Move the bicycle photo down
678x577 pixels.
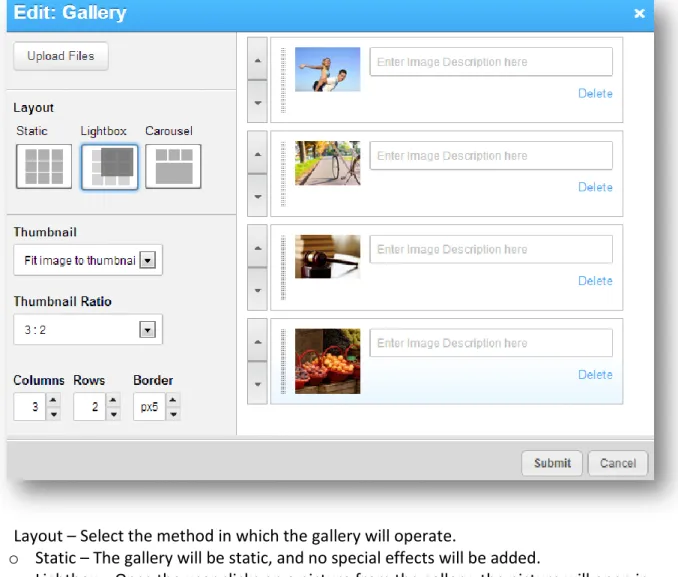[258, 196]
